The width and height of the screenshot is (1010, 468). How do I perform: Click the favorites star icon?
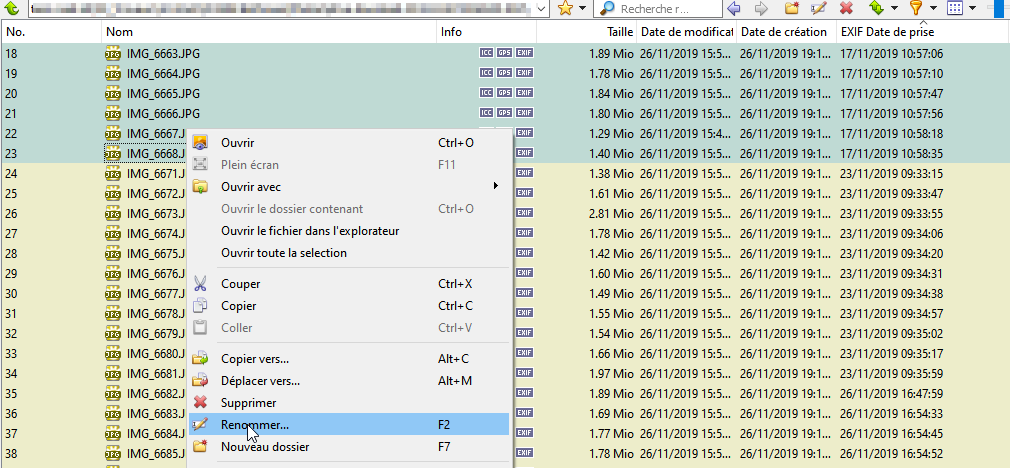(565, 9)
